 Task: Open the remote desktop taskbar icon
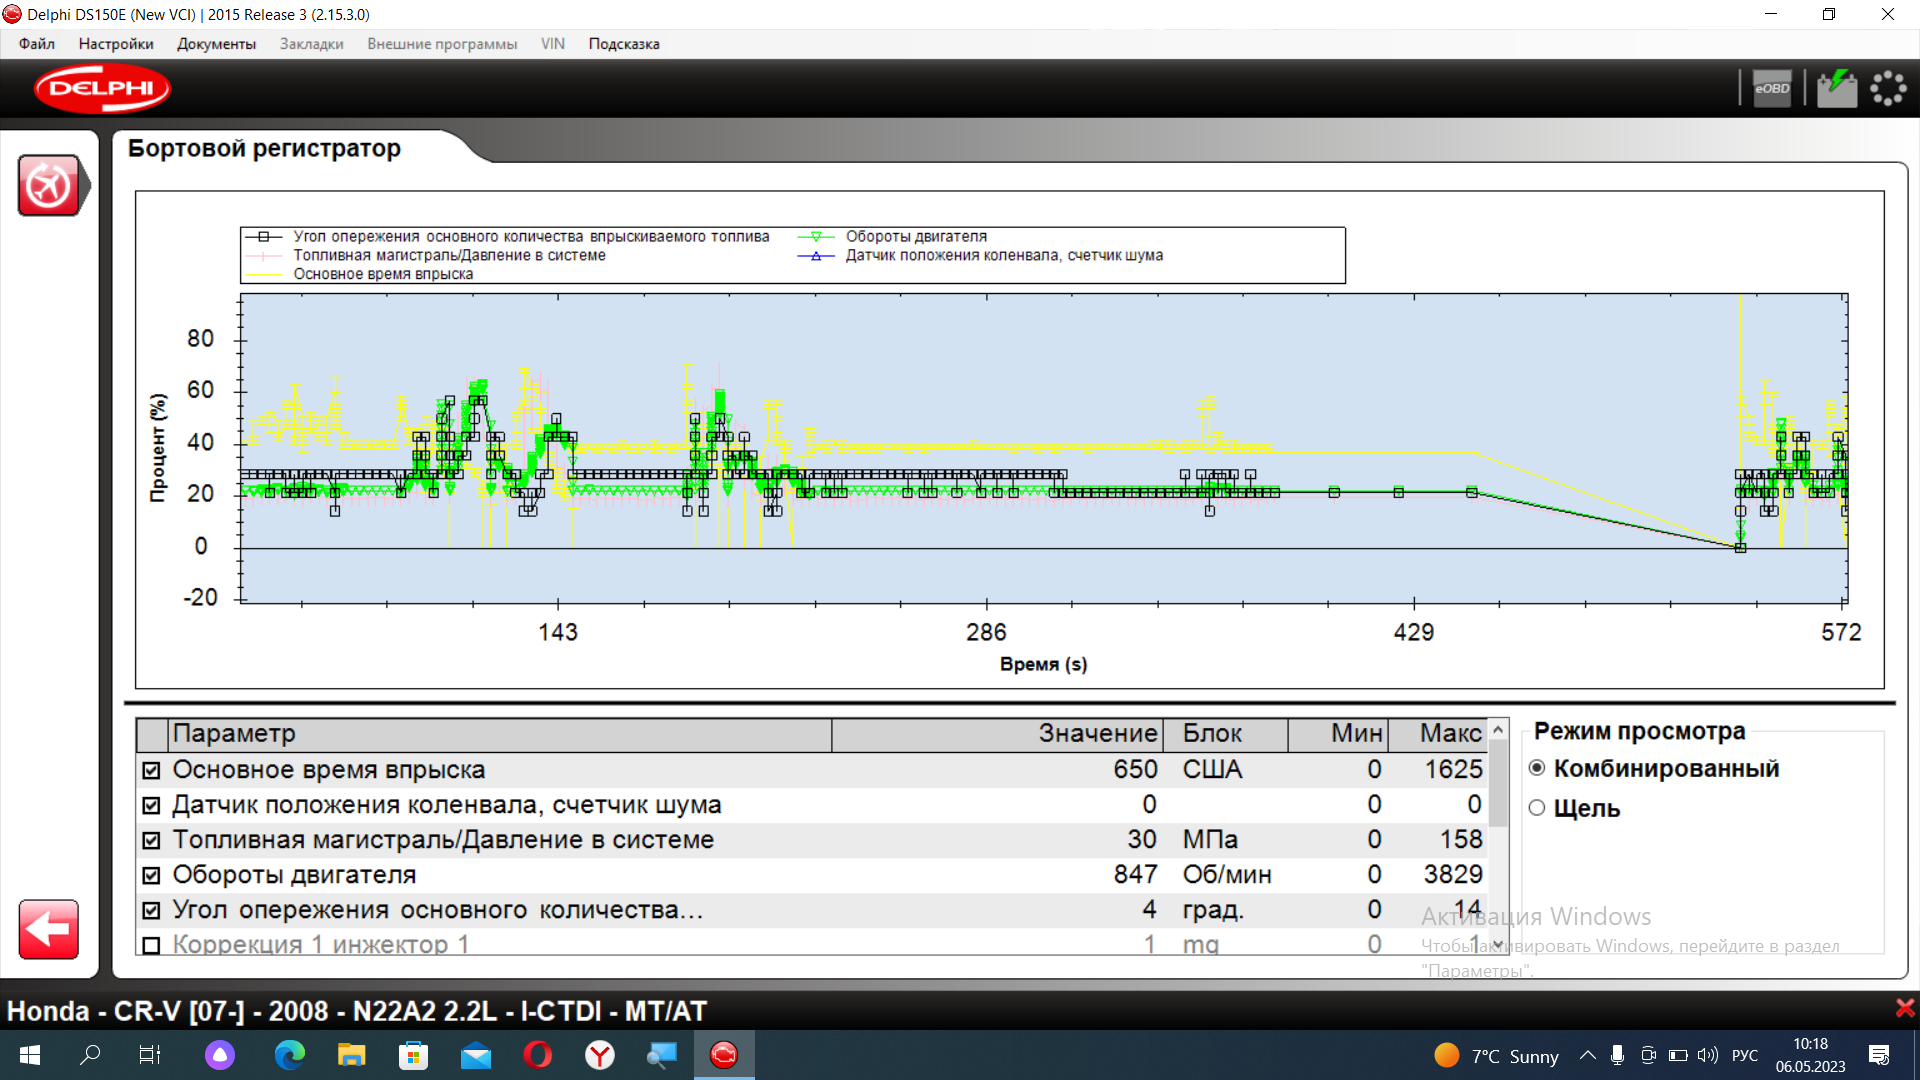point(662,1055)
